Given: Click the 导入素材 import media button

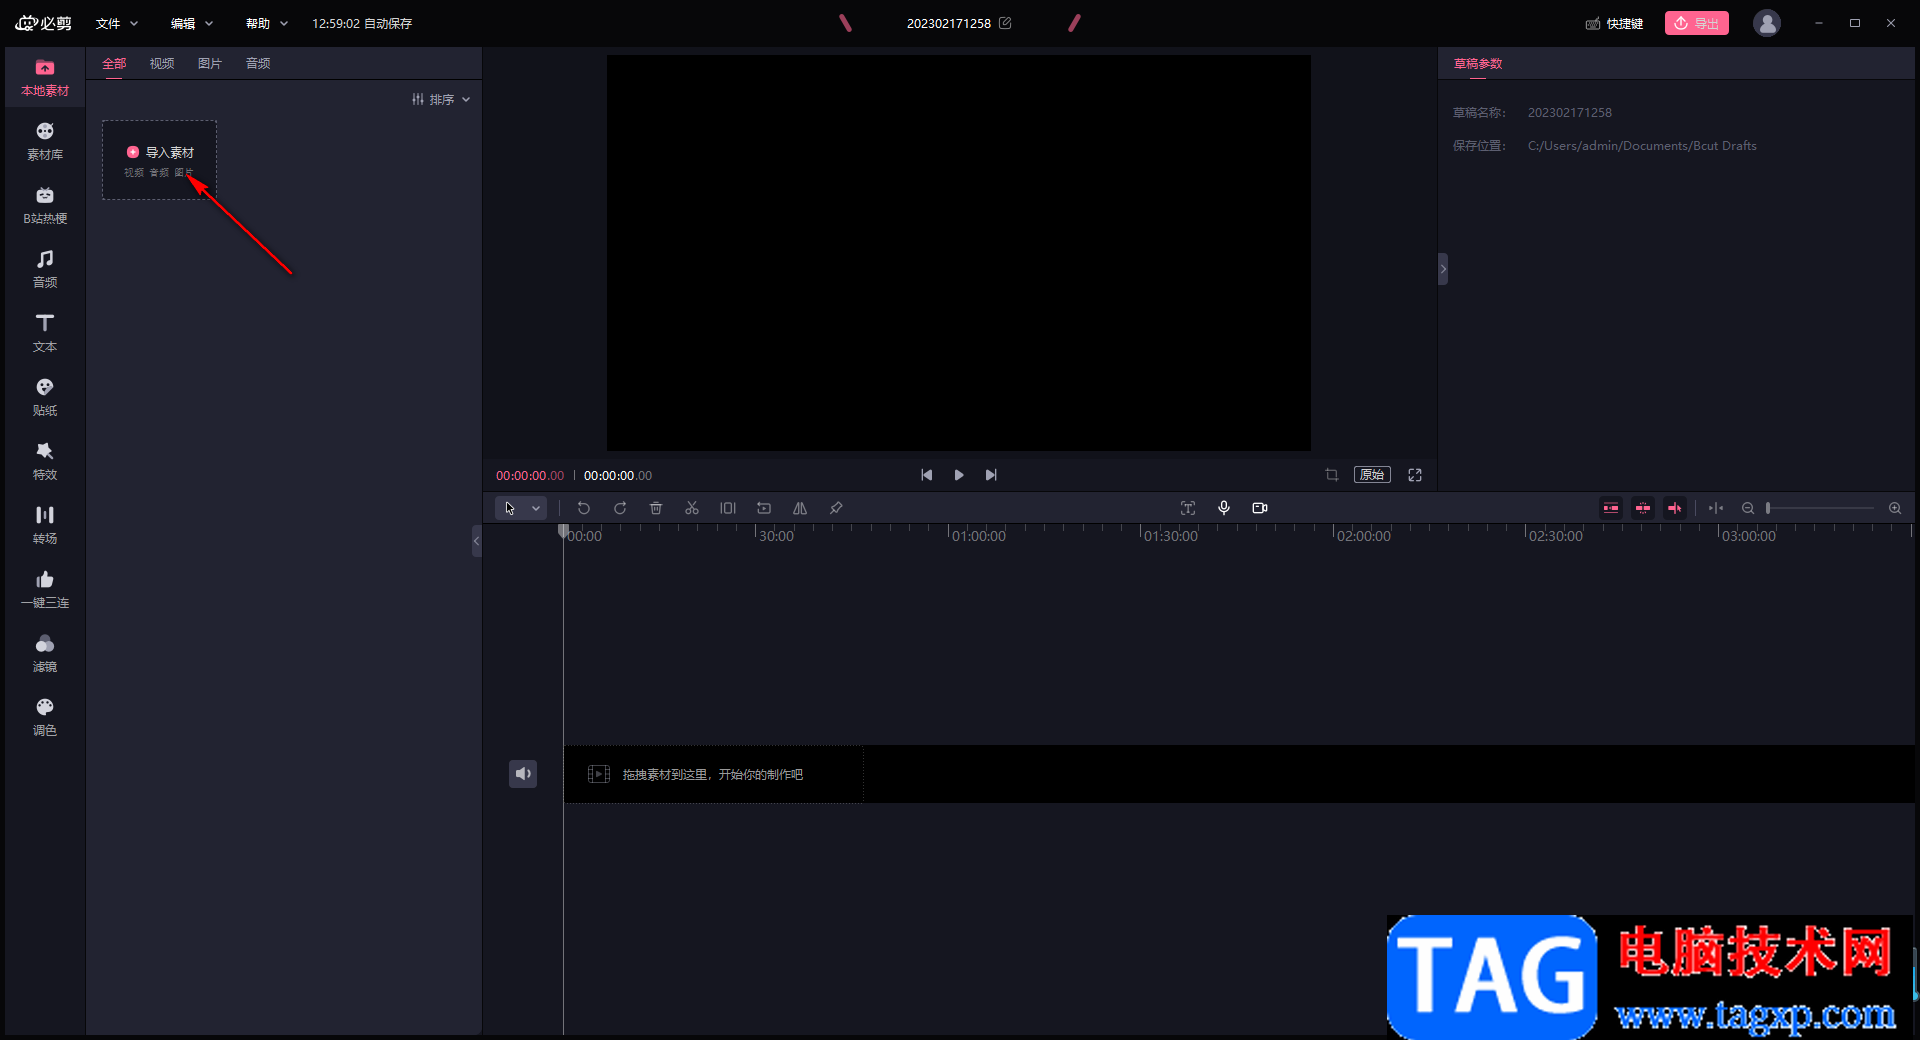Looking at the screenshot, I should 159,160.
